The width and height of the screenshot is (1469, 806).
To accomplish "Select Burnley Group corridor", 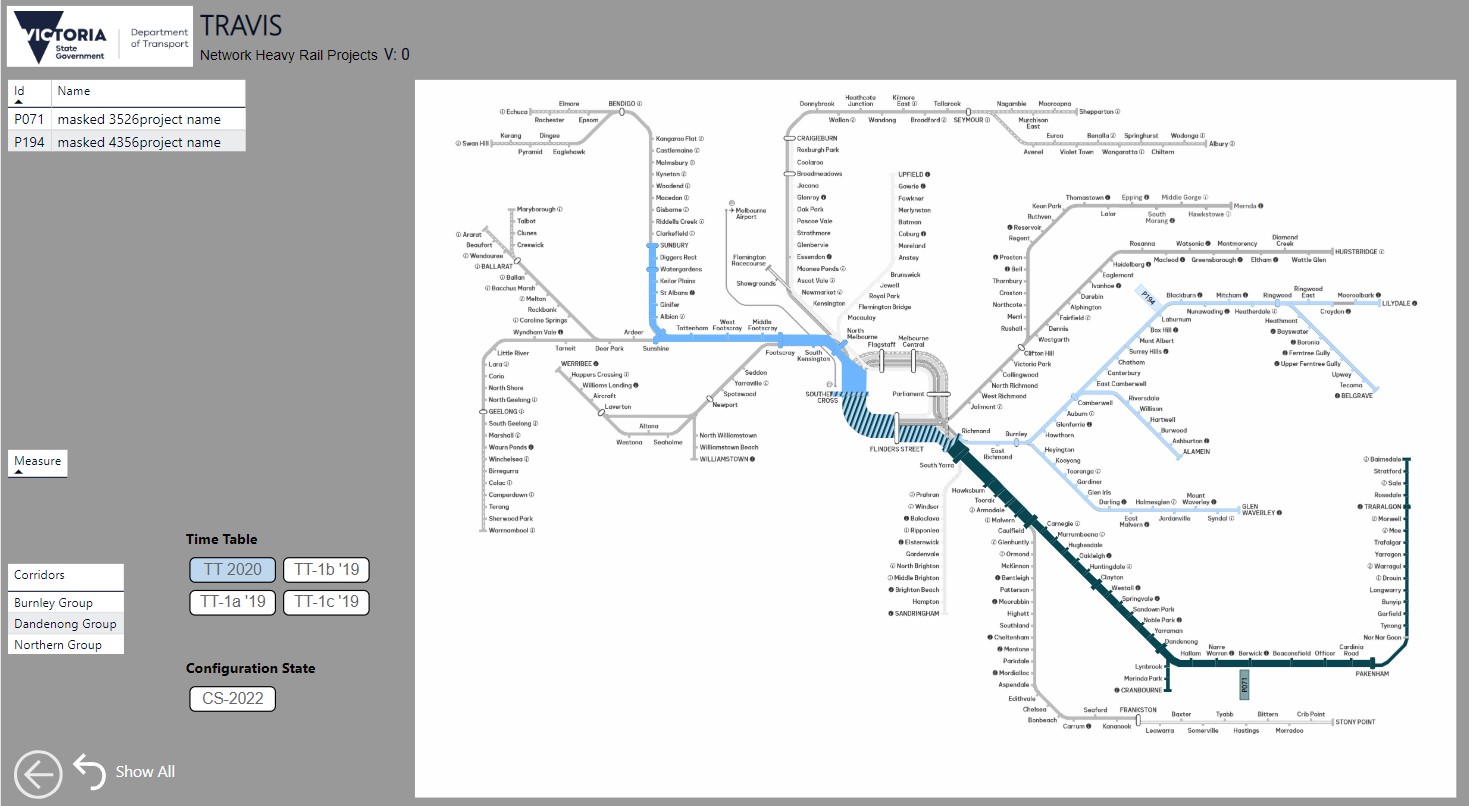I will tap(54, 603).
